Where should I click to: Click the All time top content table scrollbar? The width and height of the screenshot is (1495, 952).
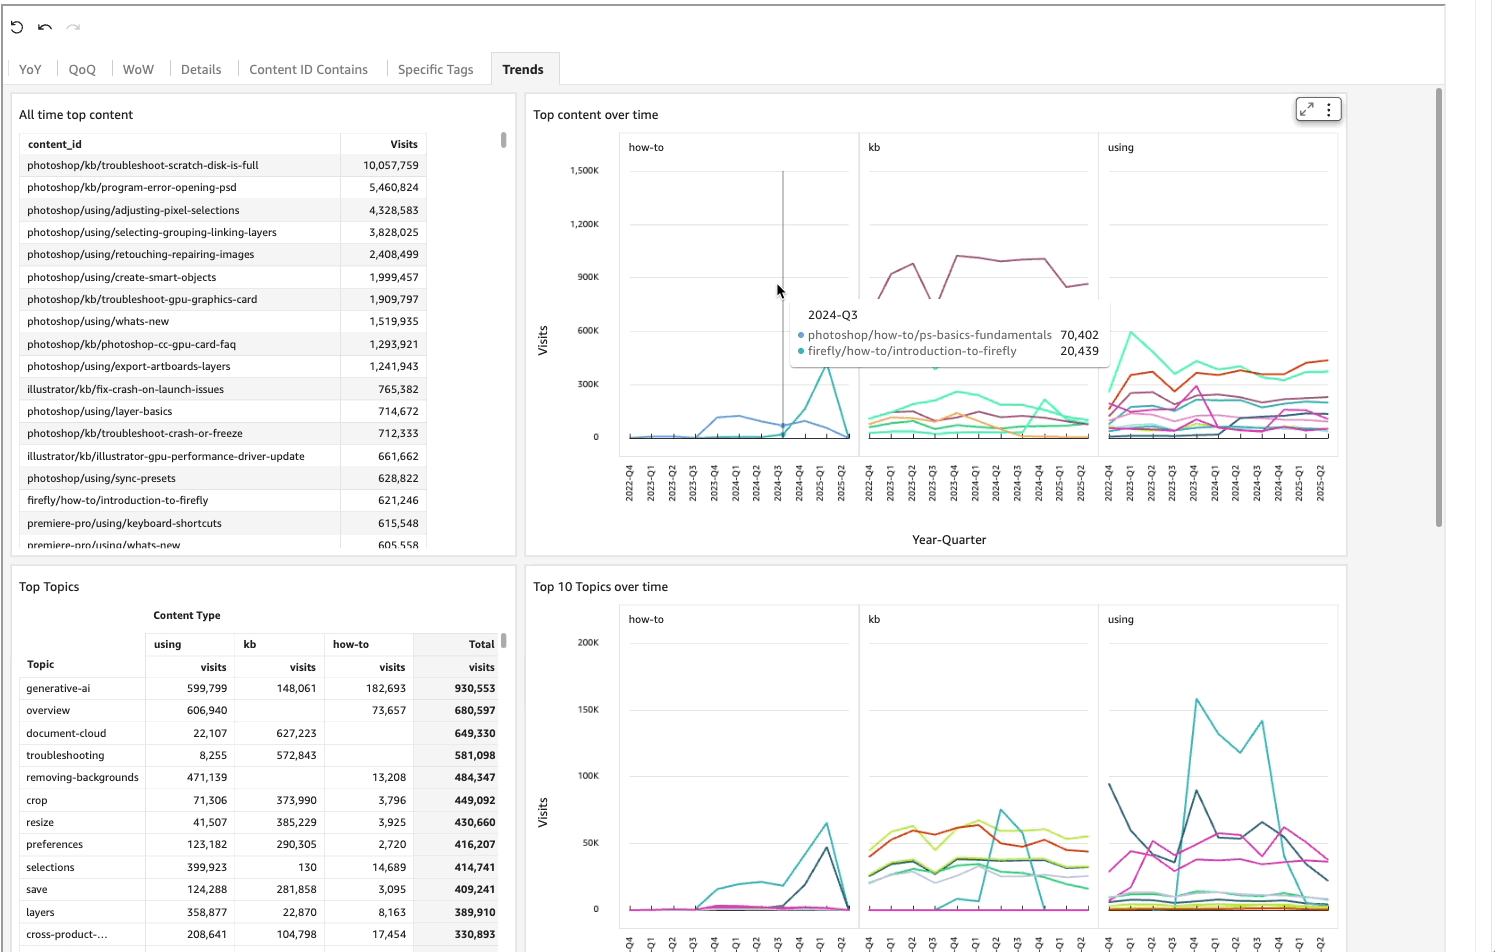click(504, 140)
